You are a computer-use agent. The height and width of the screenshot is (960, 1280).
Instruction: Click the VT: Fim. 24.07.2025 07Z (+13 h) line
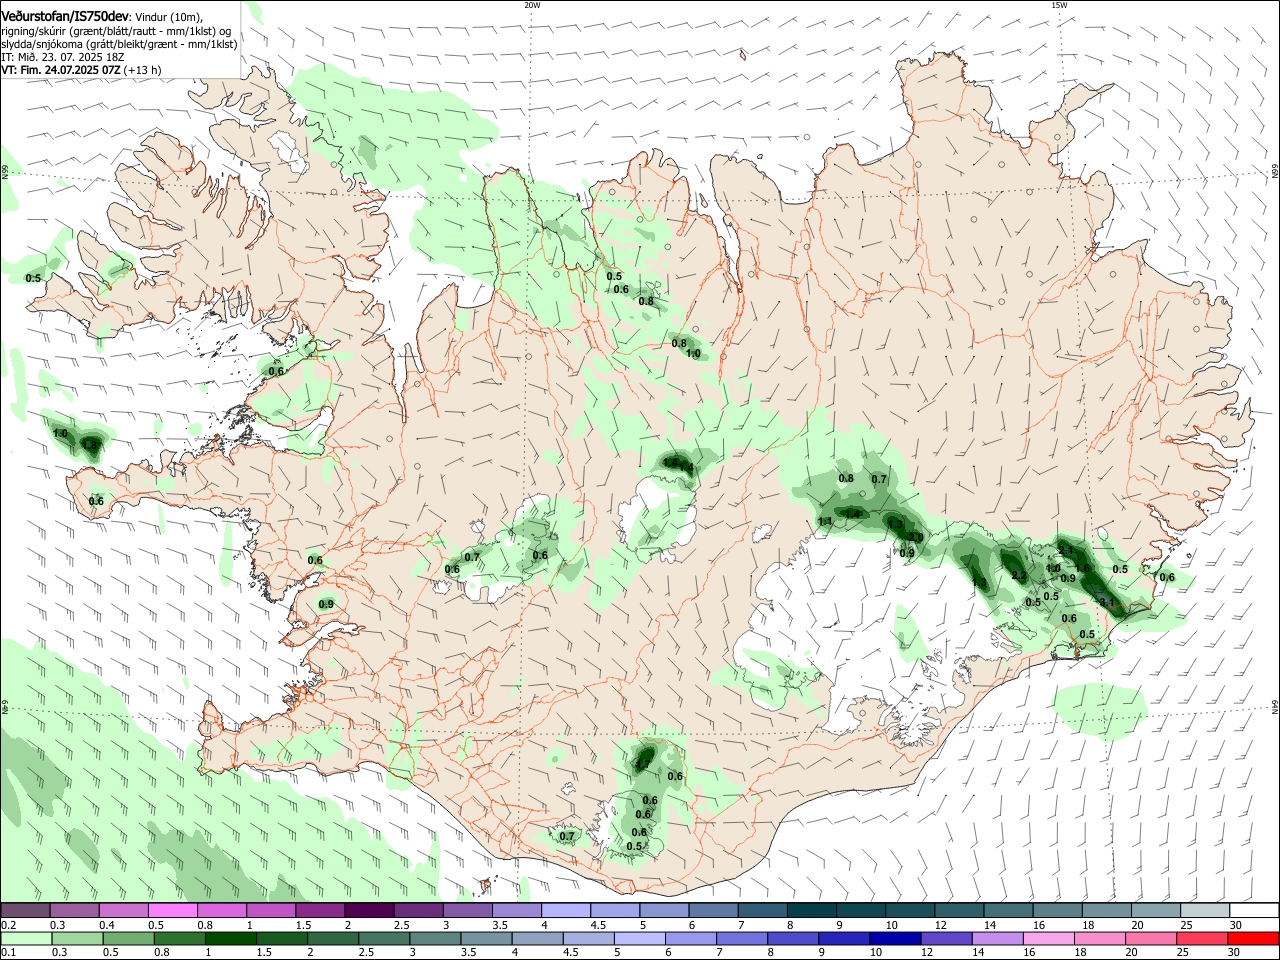(81, 70)
